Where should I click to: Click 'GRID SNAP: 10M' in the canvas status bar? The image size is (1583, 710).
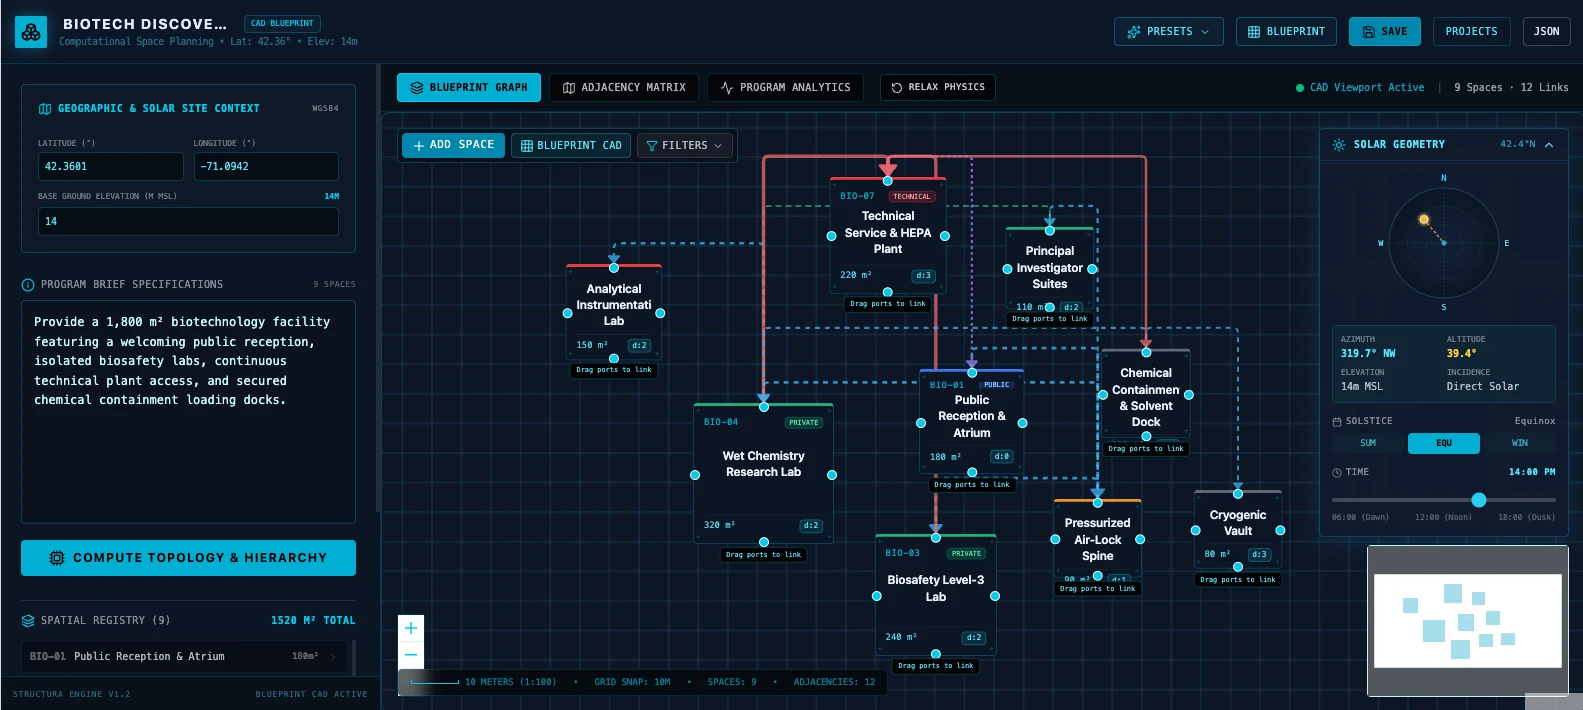(x=632, y=682)
